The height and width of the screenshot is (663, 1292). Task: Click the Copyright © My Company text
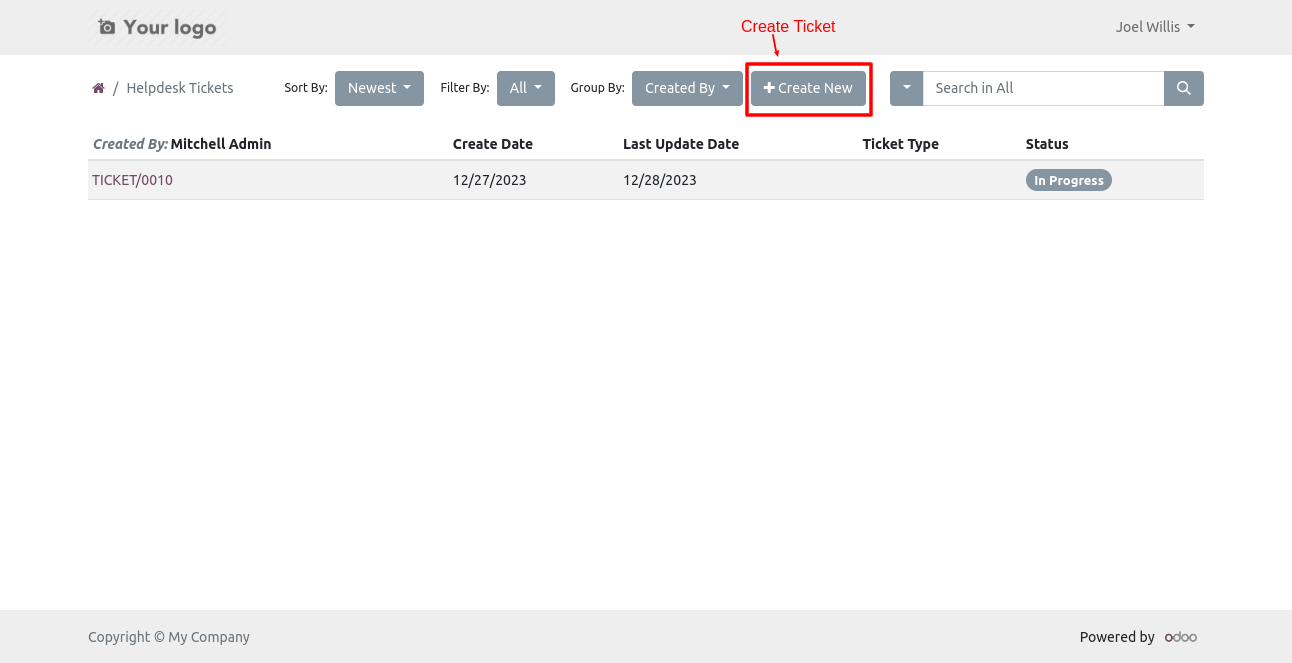click(x=169, y=637)
